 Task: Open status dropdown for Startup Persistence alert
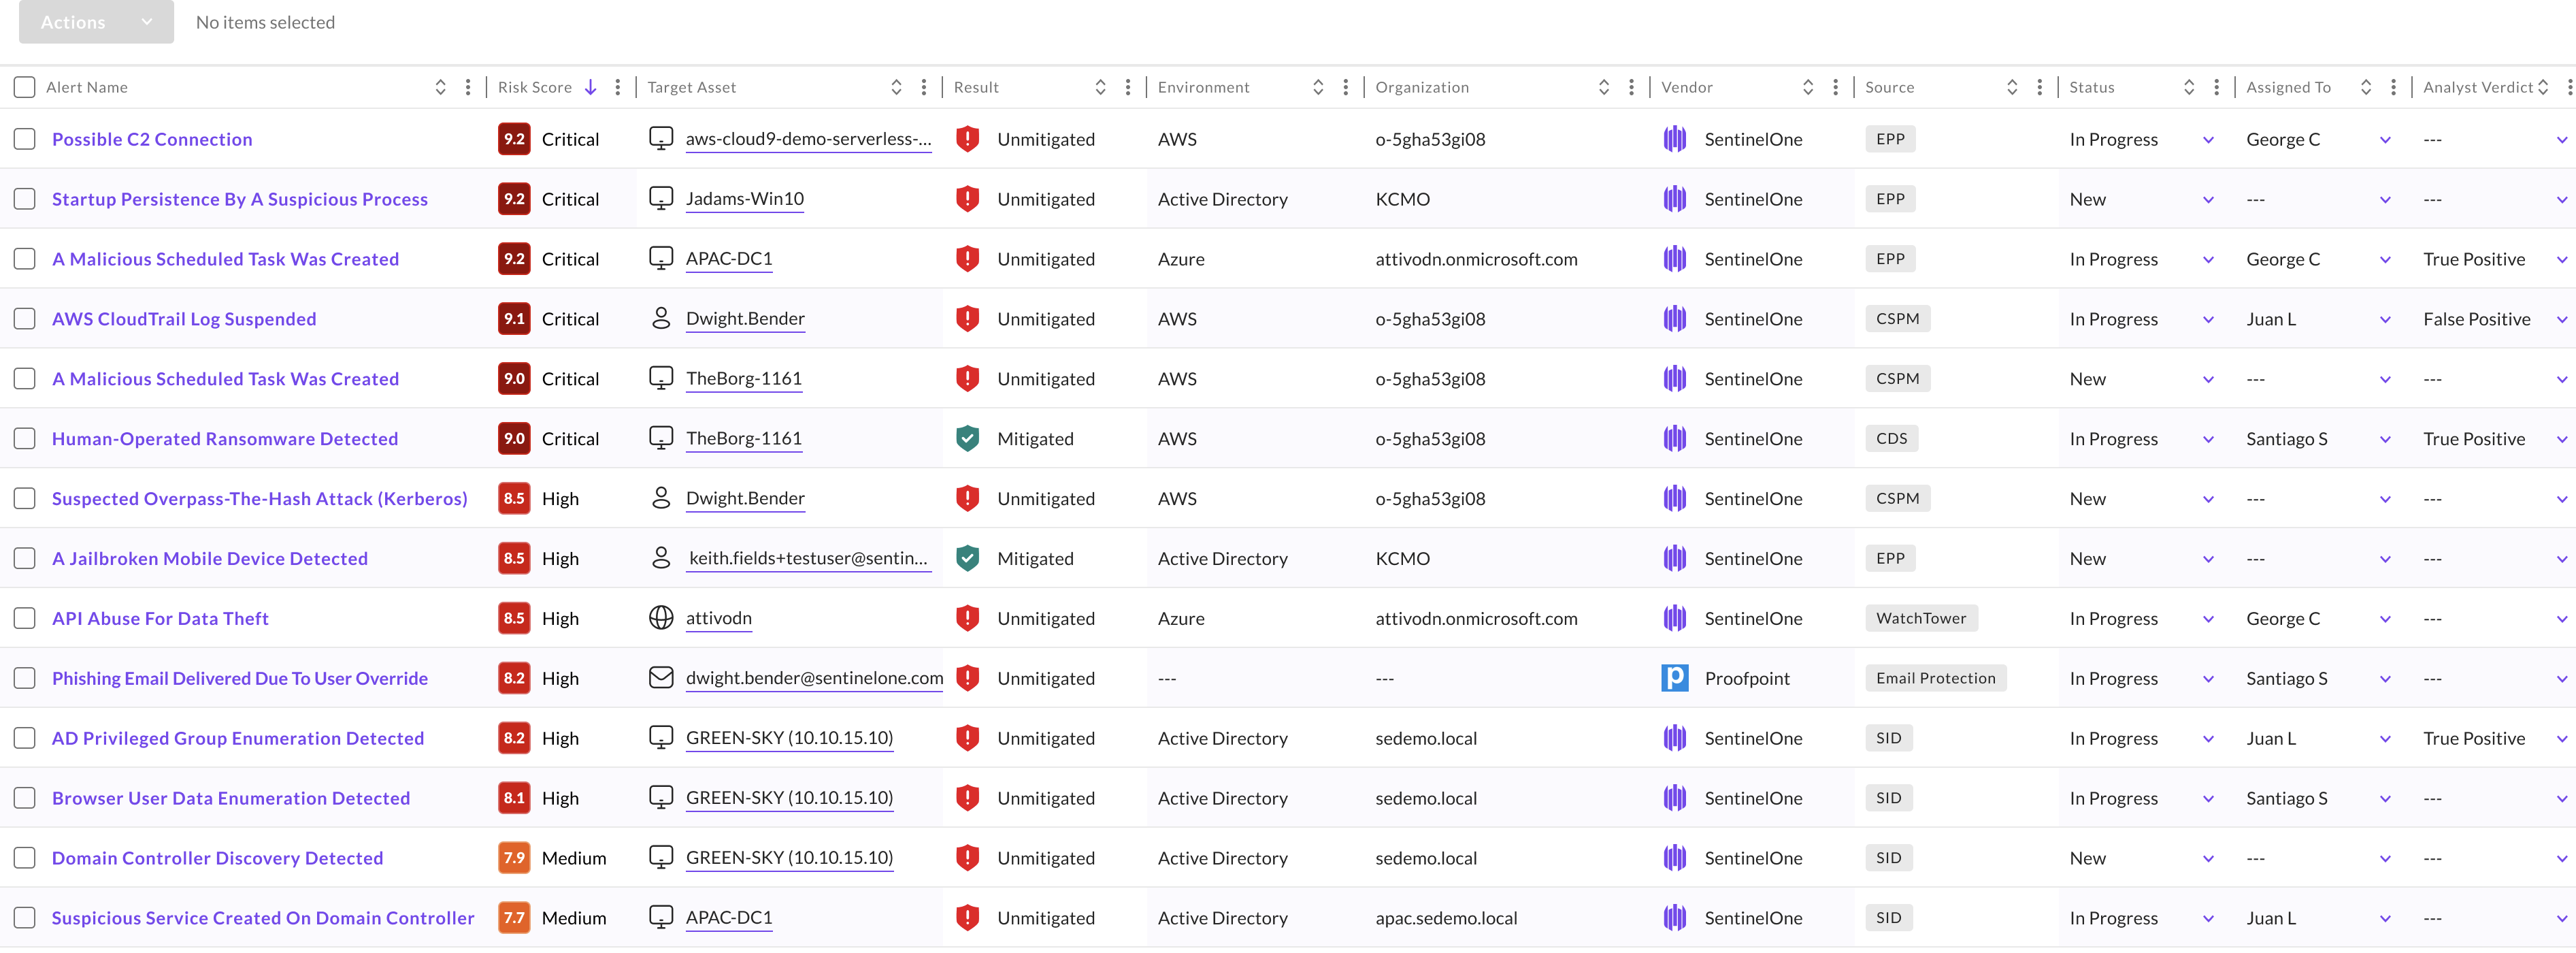[2208, 199]
